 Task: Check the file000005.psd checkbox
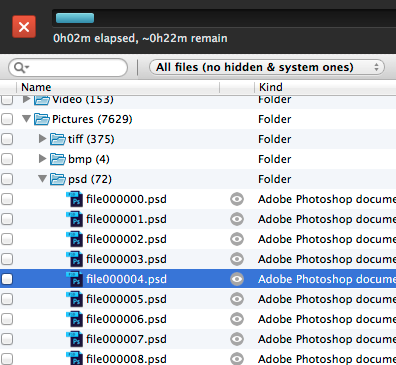pyautogui.click(x=7, y=299)
